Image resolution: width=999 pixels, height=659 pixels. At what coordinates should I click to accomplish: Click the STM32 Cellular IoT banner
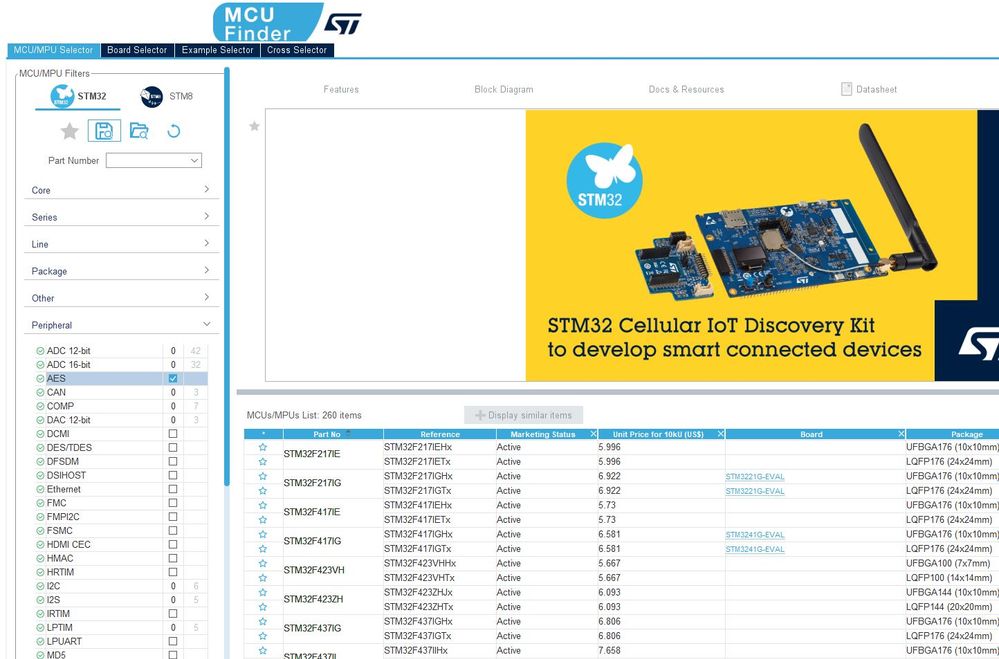click(762, 245)
